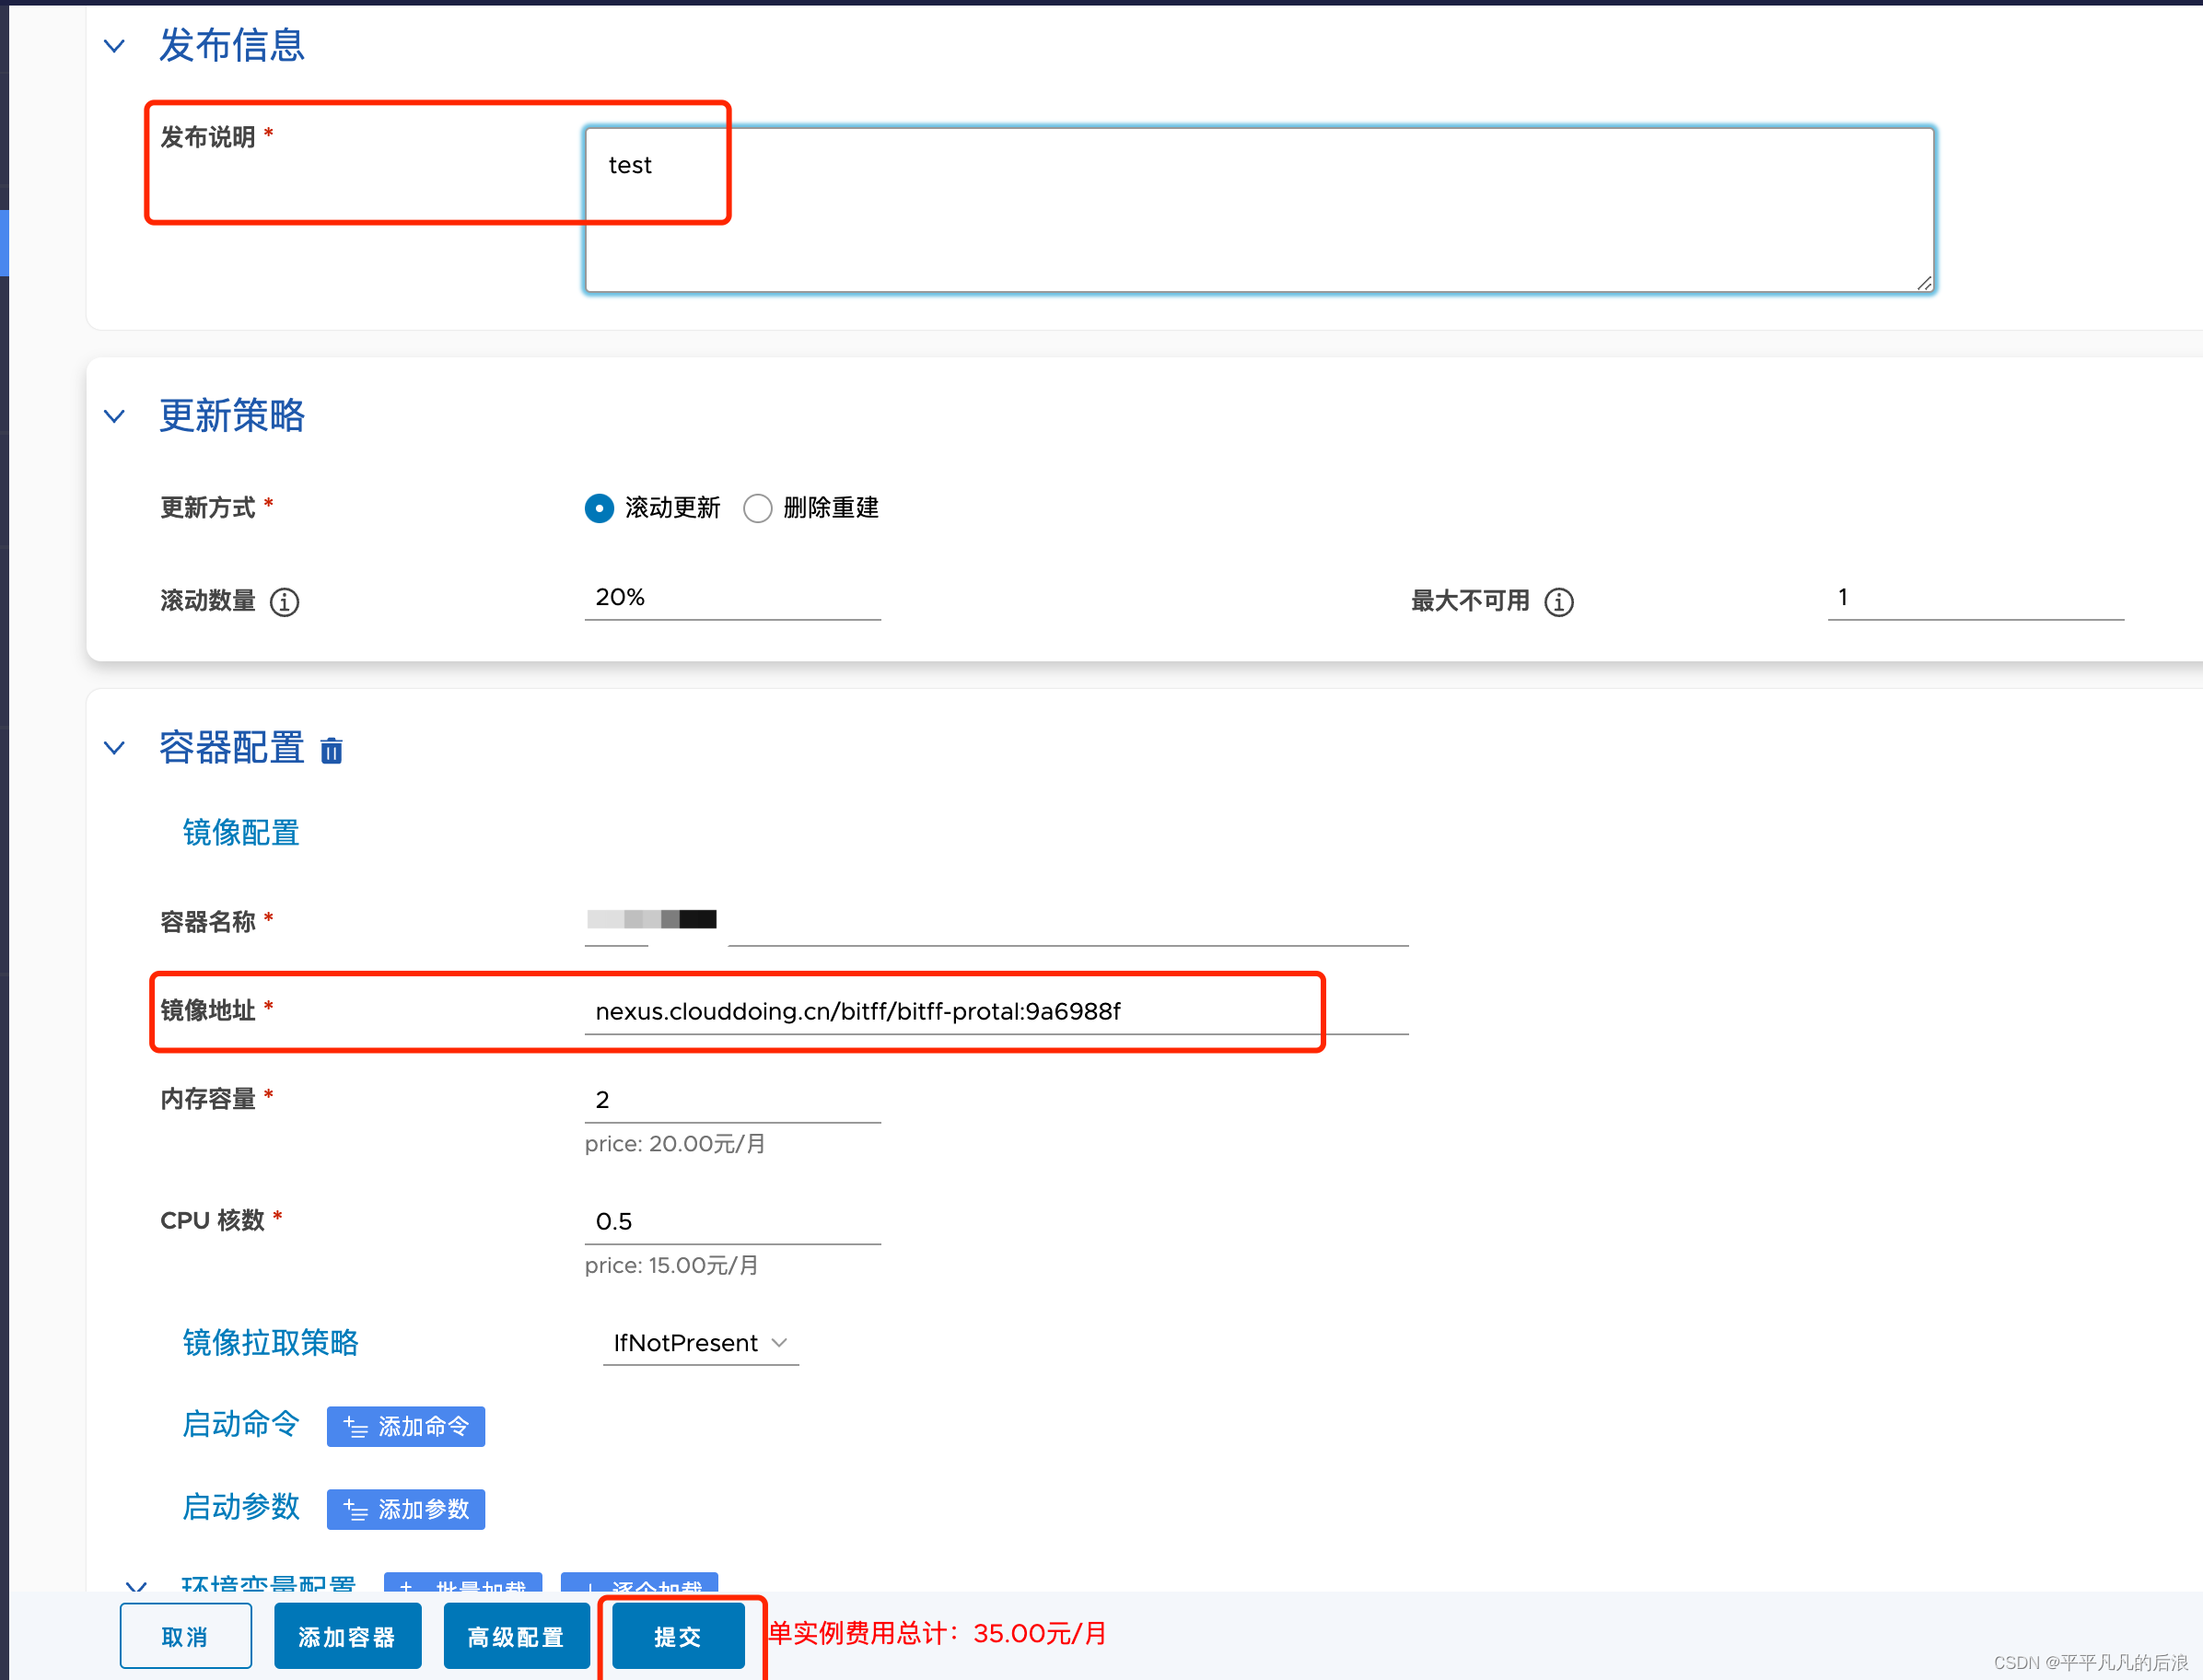Viewport: 2203px width, 1680px height.
Task: Click the 镜像地址 input field
Action: point(996,1012)
